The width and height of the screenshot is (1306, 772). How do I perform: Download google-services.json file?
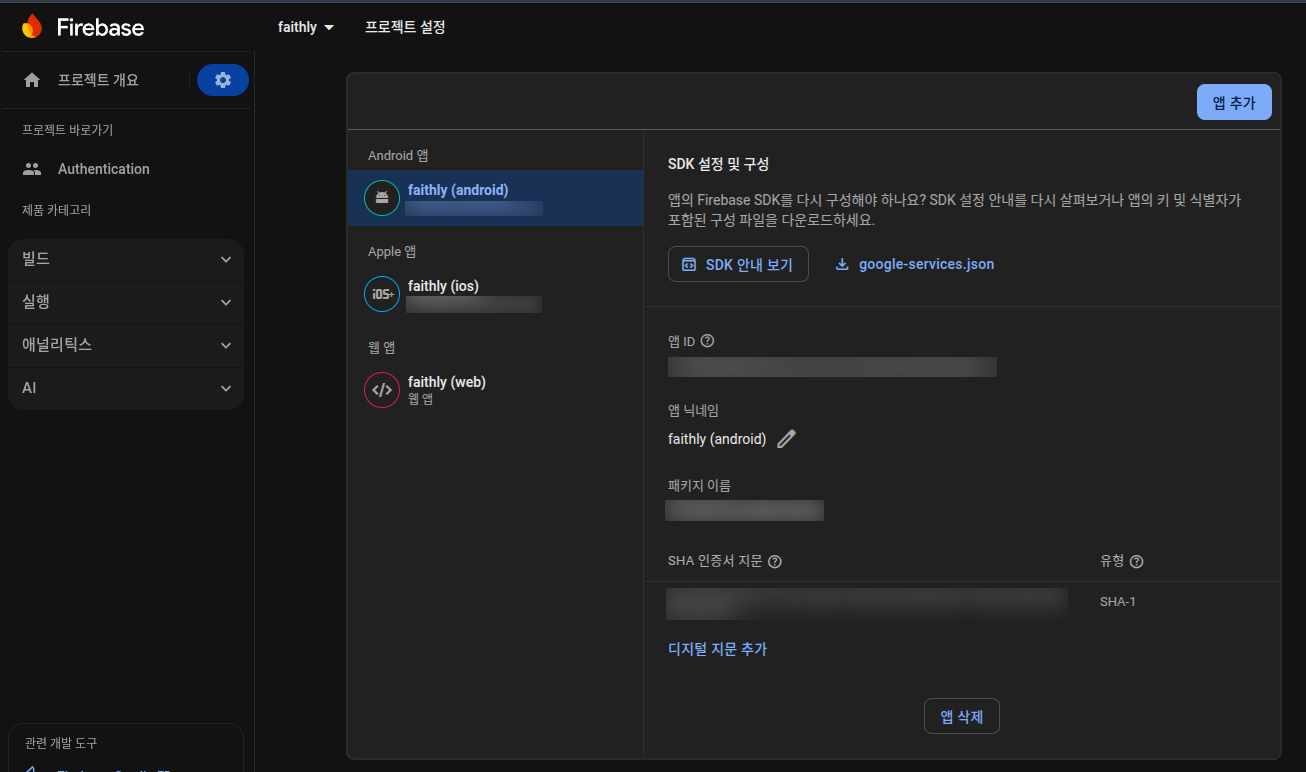point(915,265)
